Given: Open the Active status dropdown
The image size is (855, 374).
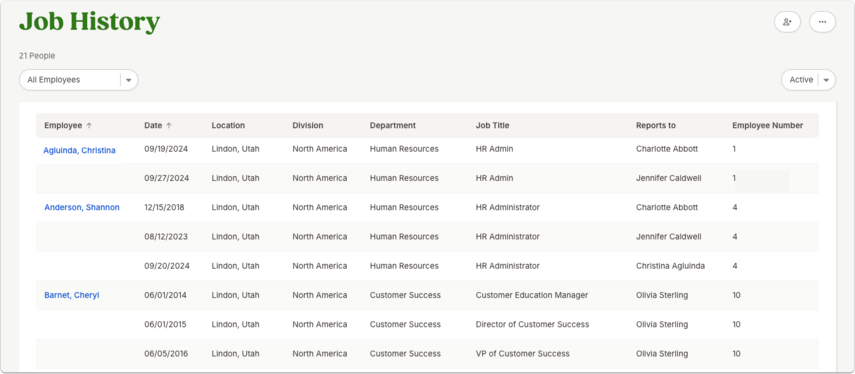Looking at the screenshot, I should 808,80.
